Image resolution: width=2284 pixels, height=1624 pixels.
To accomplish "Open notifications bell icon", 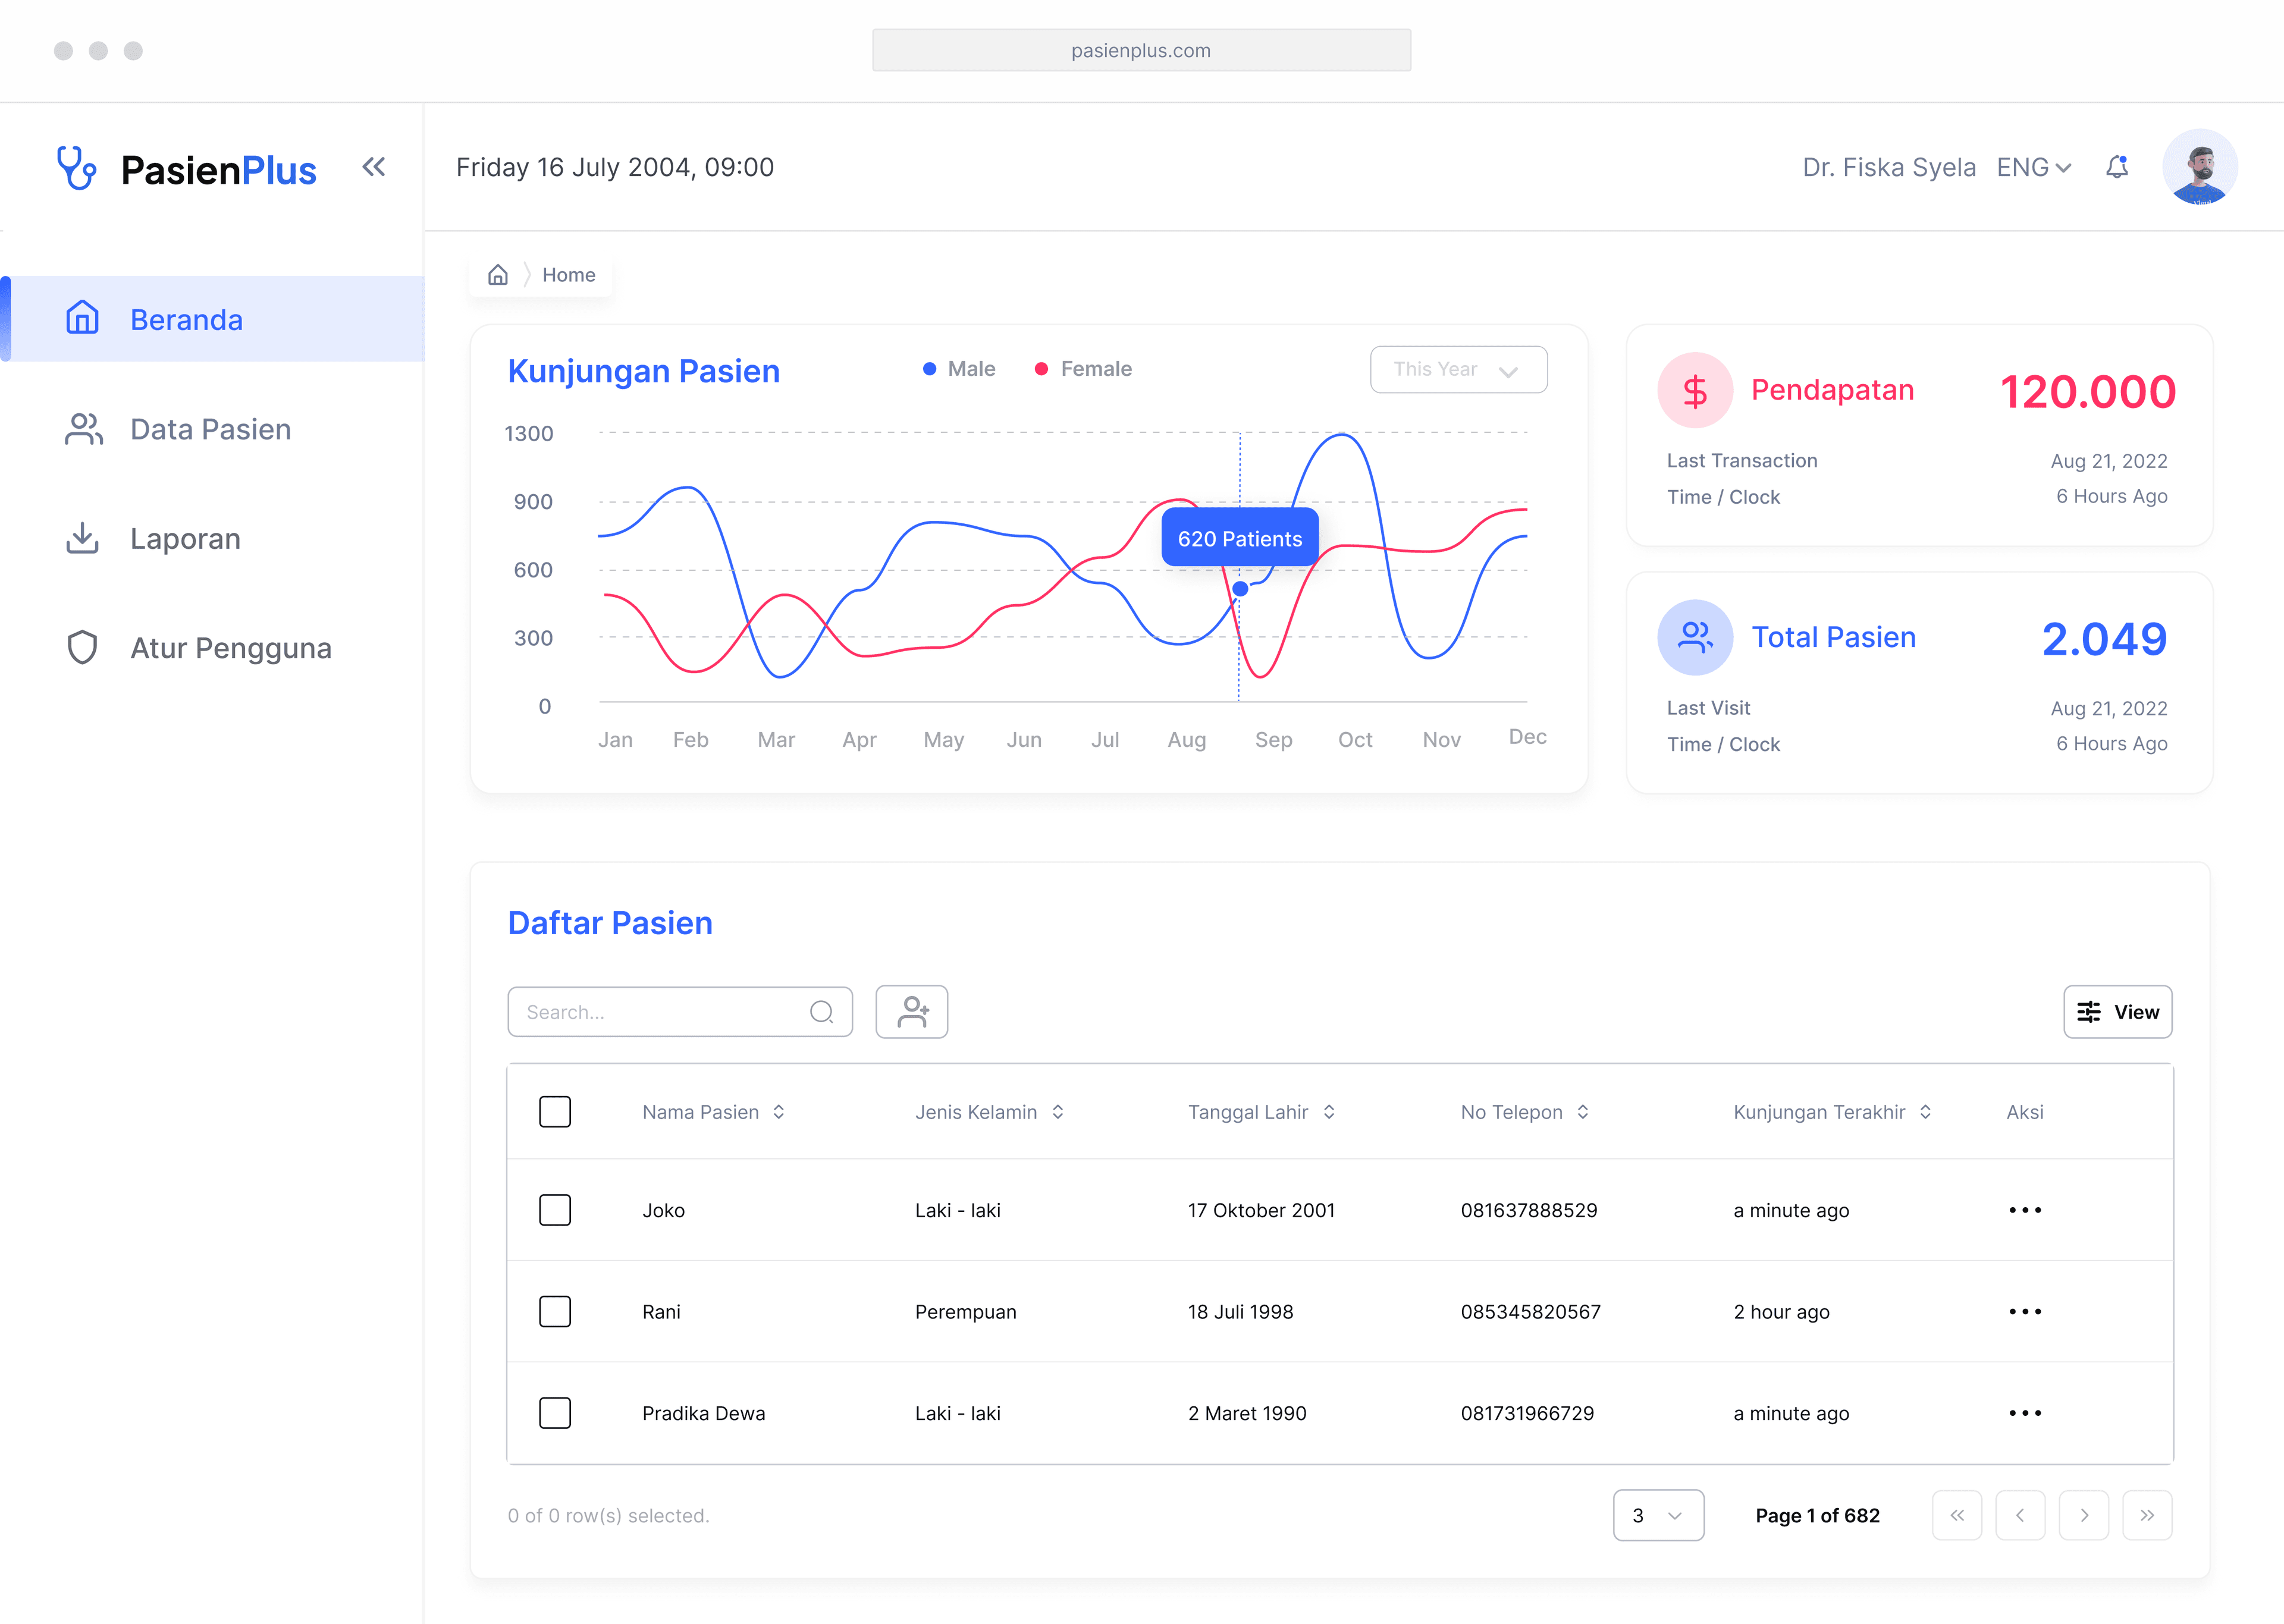I will (2116, 167).
